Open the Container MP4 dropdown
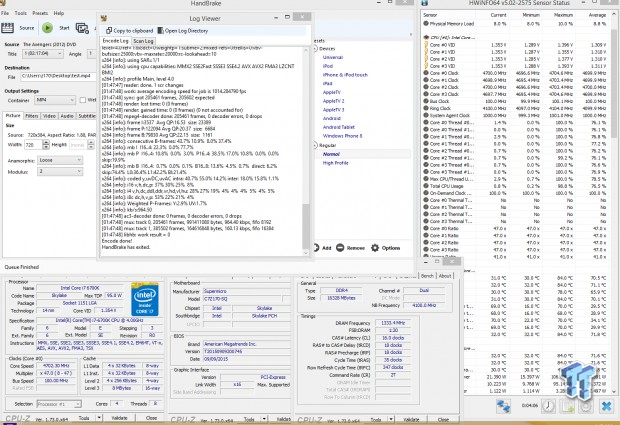The image size is (620, 425). click(x=55, y=100)
